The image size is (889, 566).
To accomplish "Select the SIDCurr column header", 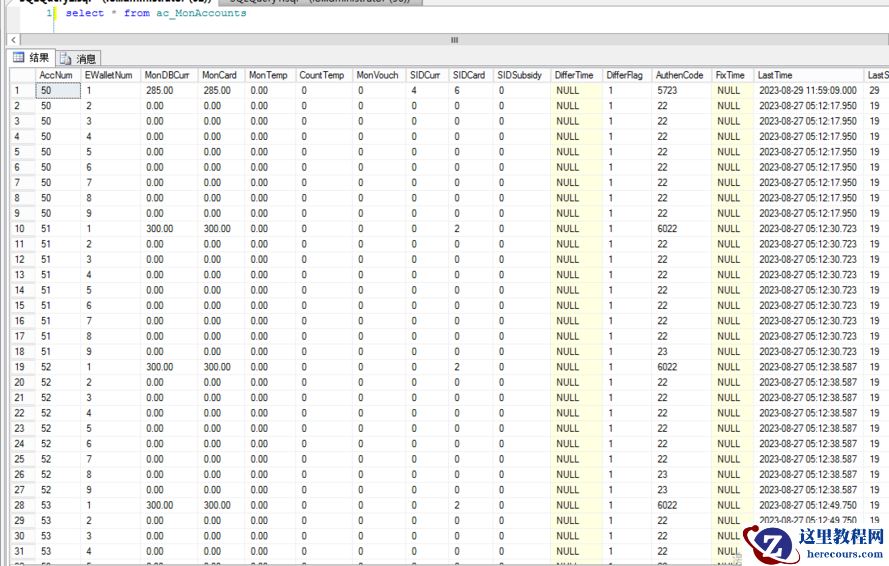I will (x=425, y=75).
